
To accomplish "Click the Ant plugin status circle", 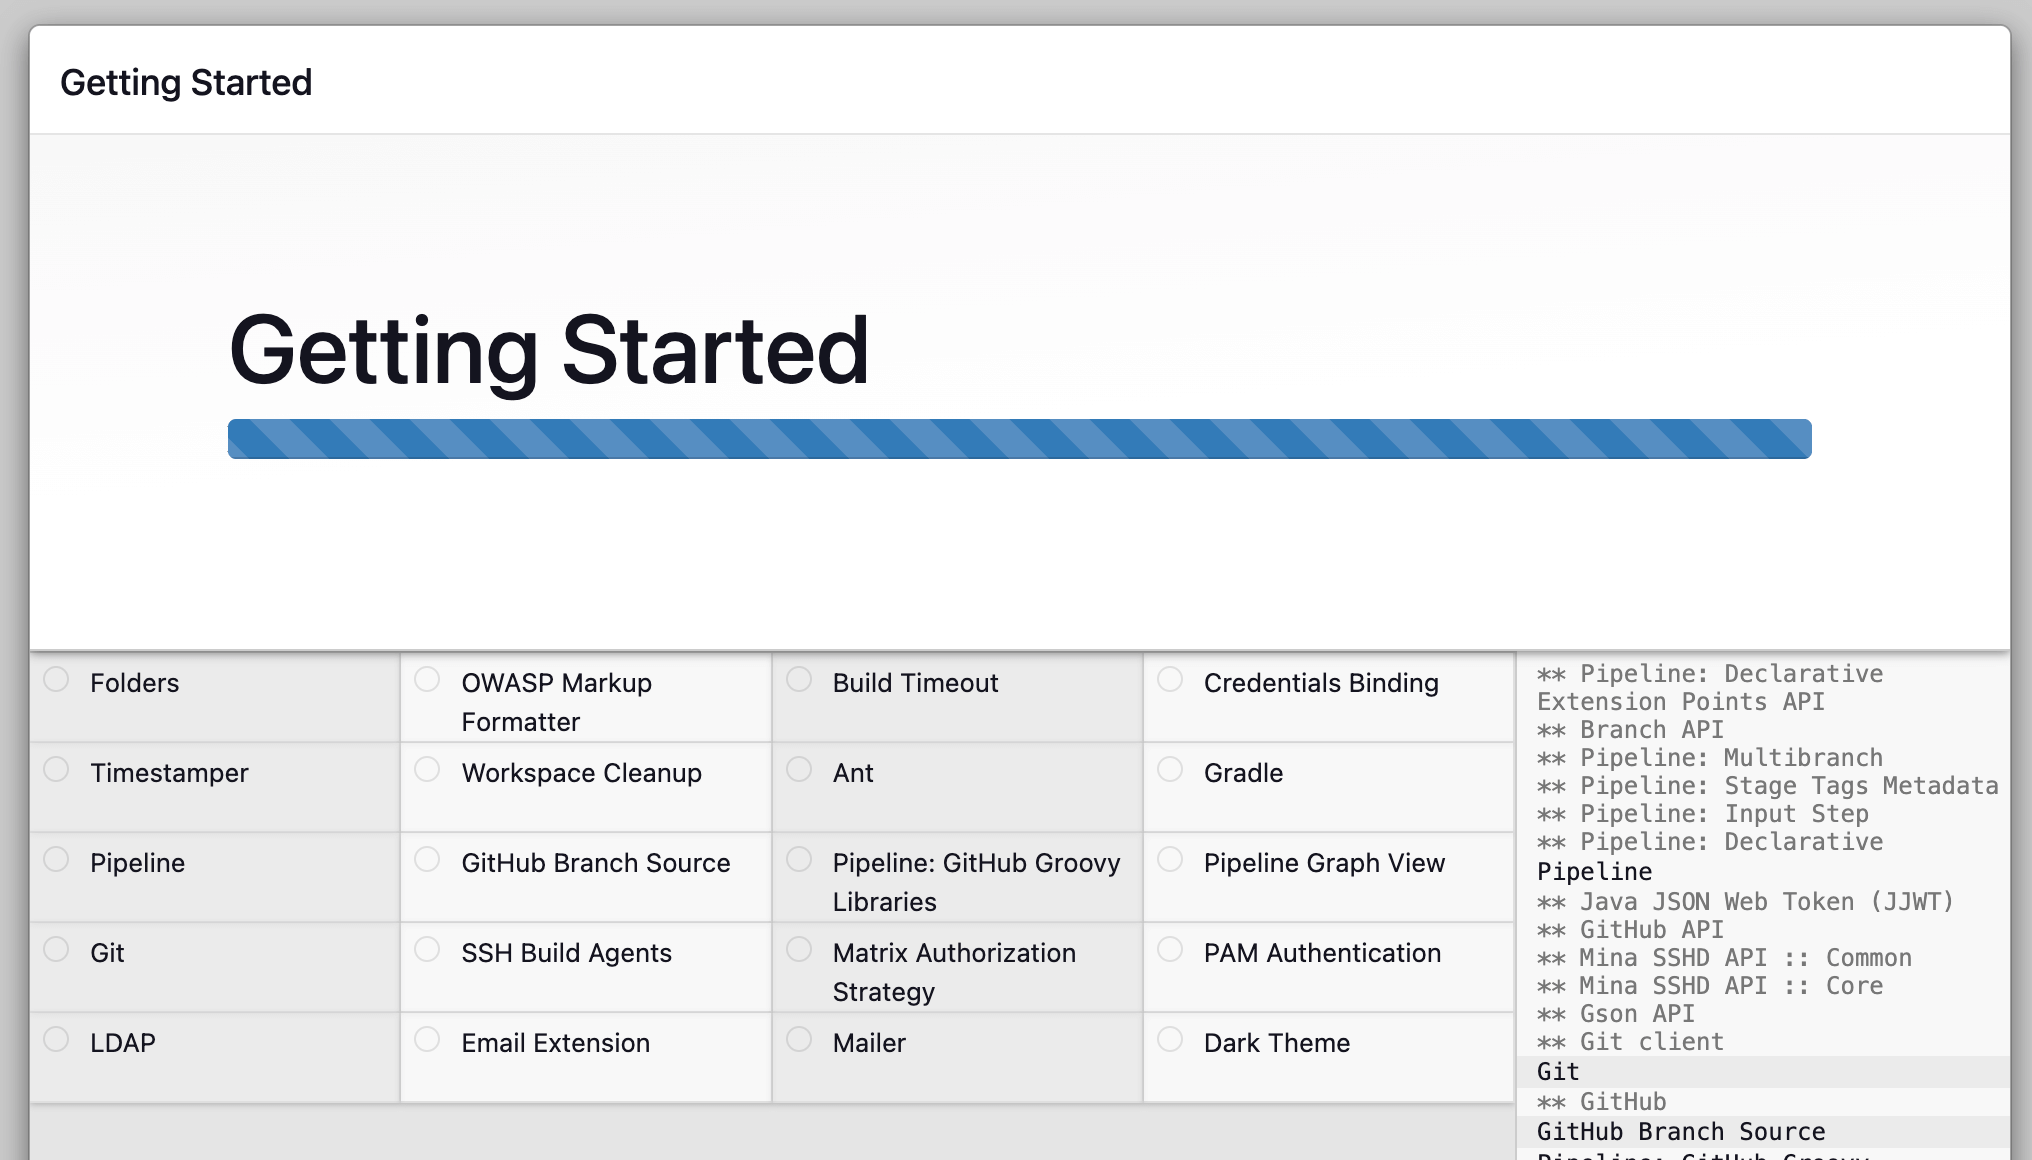I will (799, 770).
